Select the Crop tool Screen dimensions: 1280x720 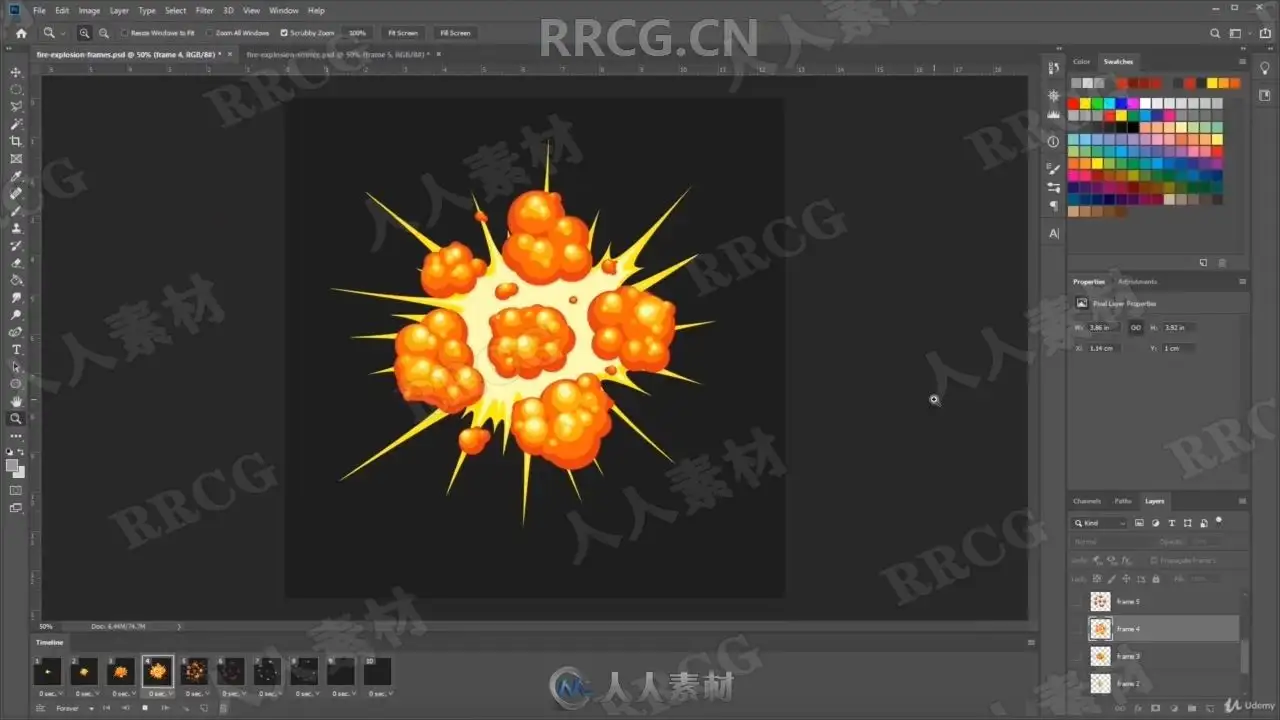16,142
